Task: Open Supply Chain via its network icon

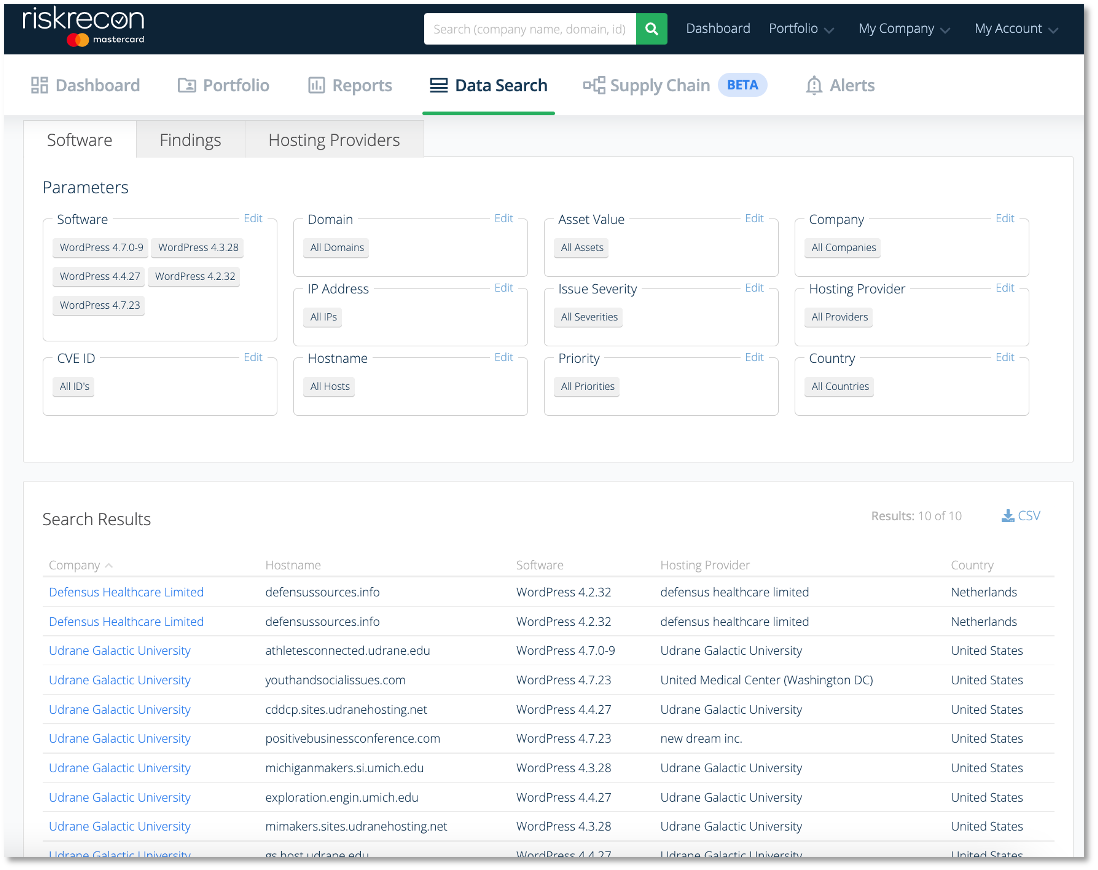Action: (x=593, y=86)
